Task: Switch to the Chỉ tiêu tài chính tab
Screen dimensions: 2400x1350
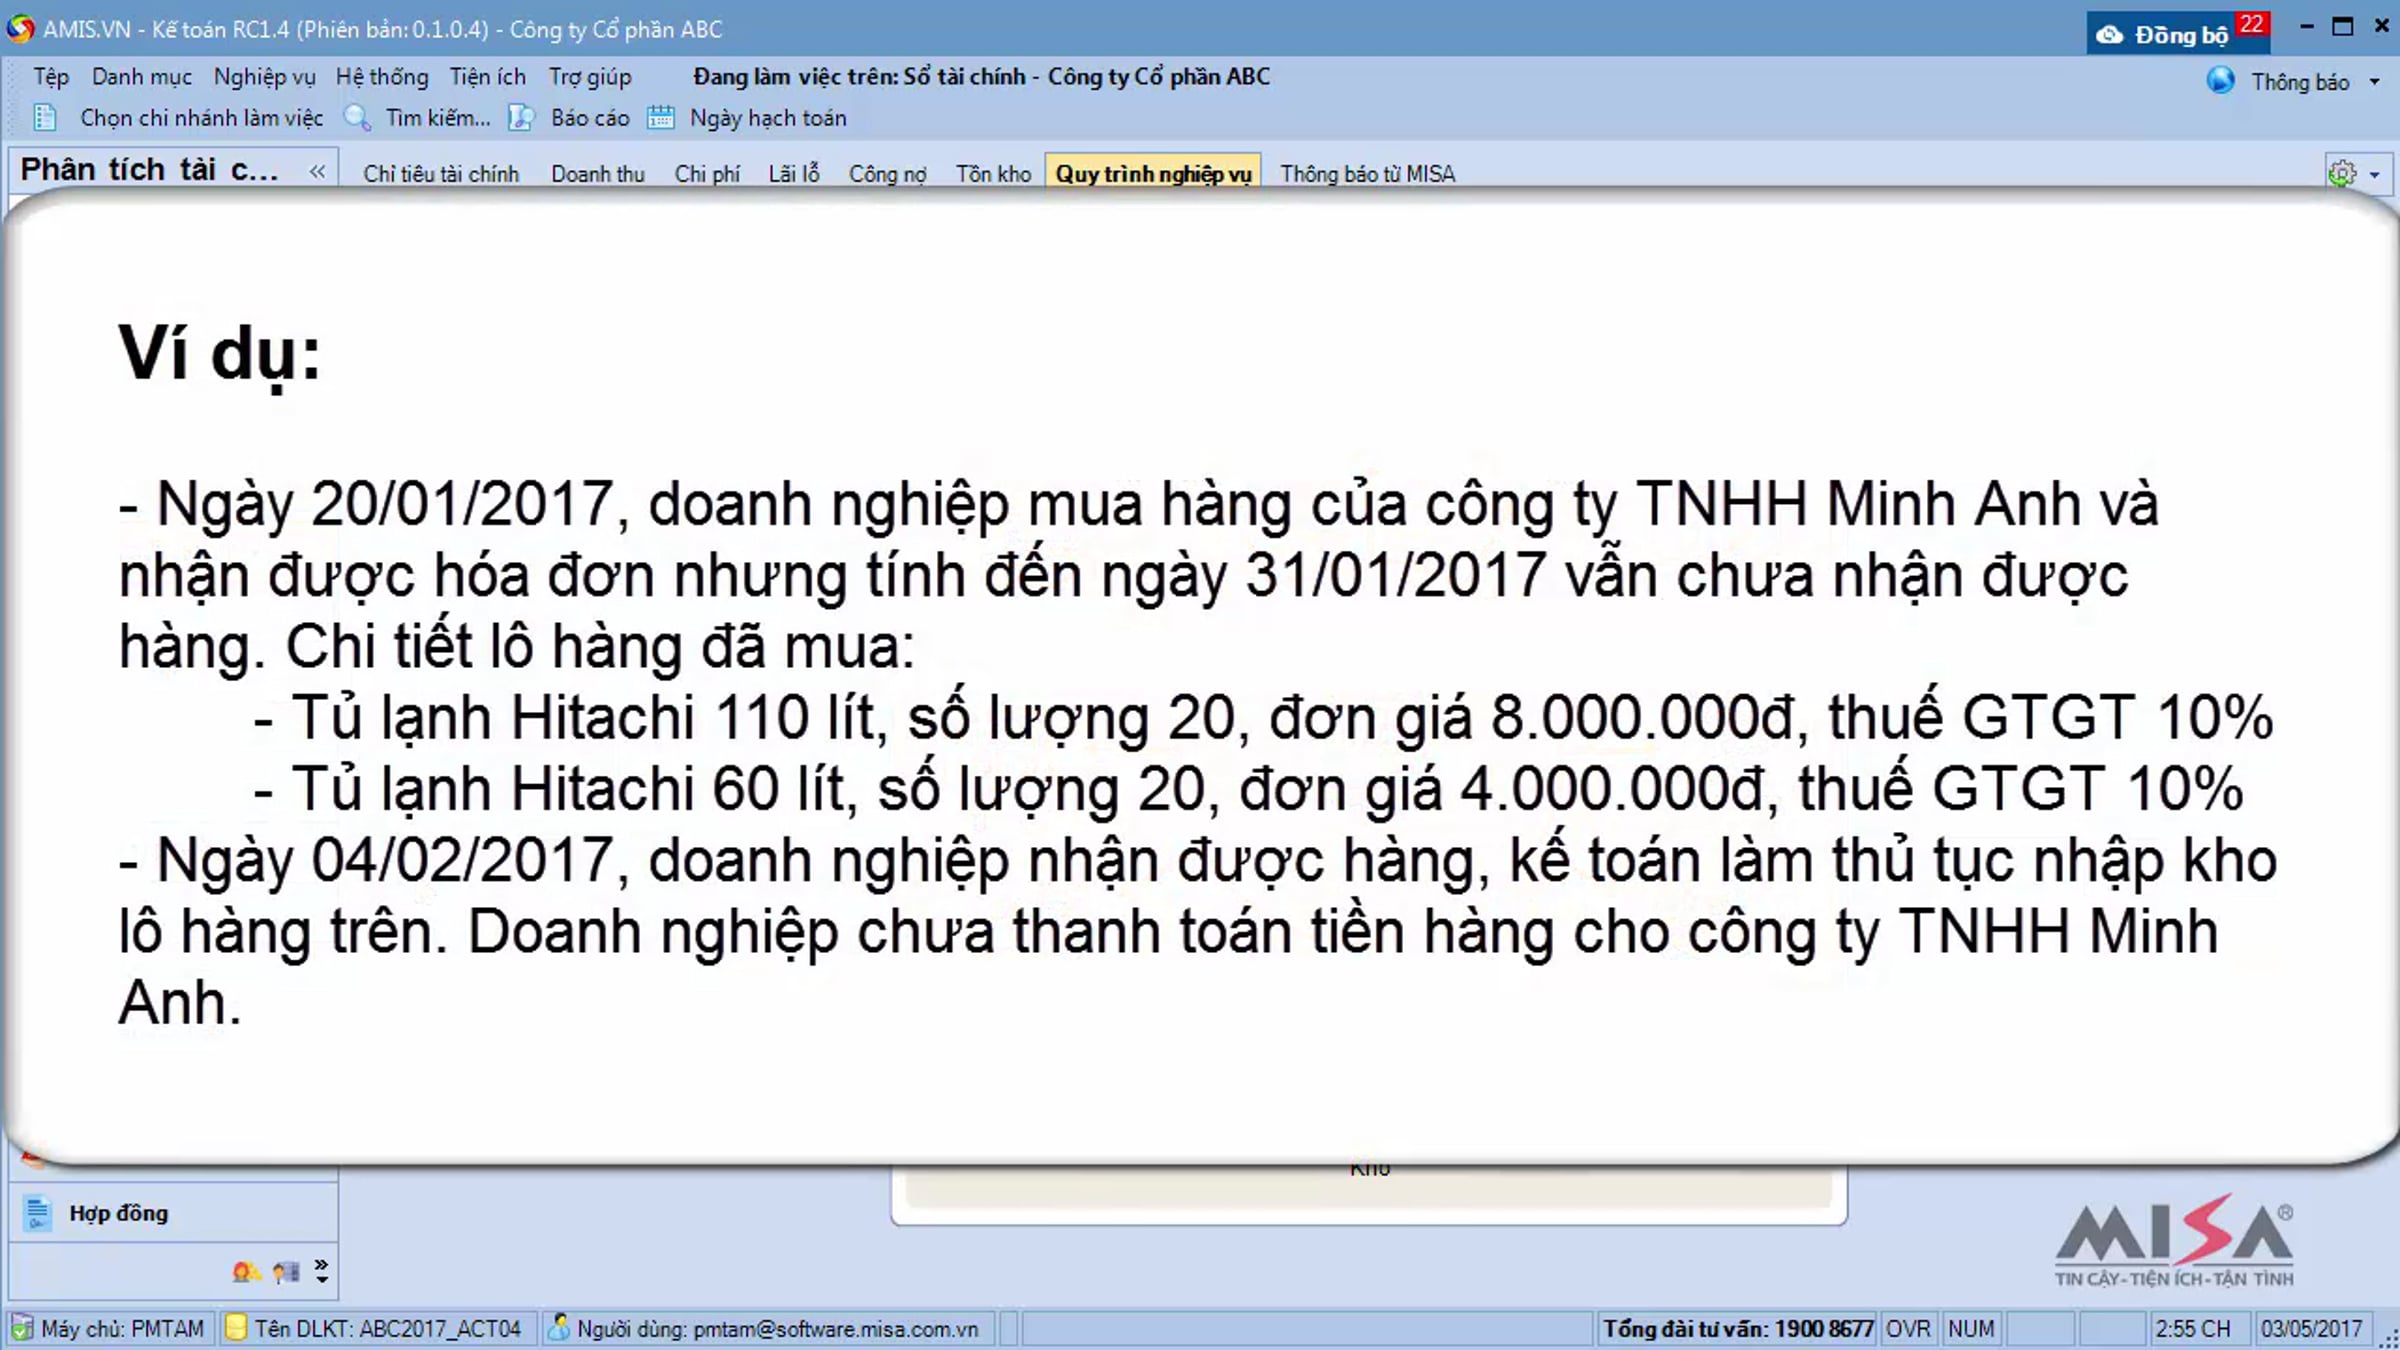Action: click(x=441, y=174)
